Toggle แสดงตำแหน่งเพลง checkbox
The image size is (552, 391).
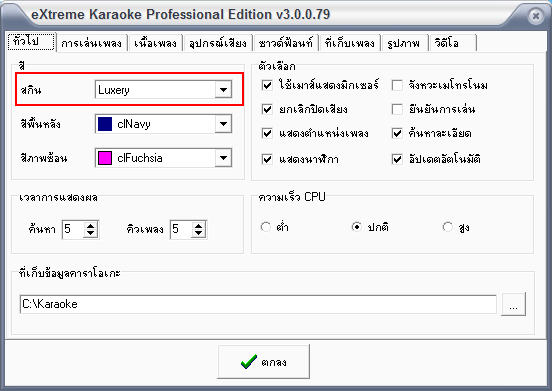267,133
